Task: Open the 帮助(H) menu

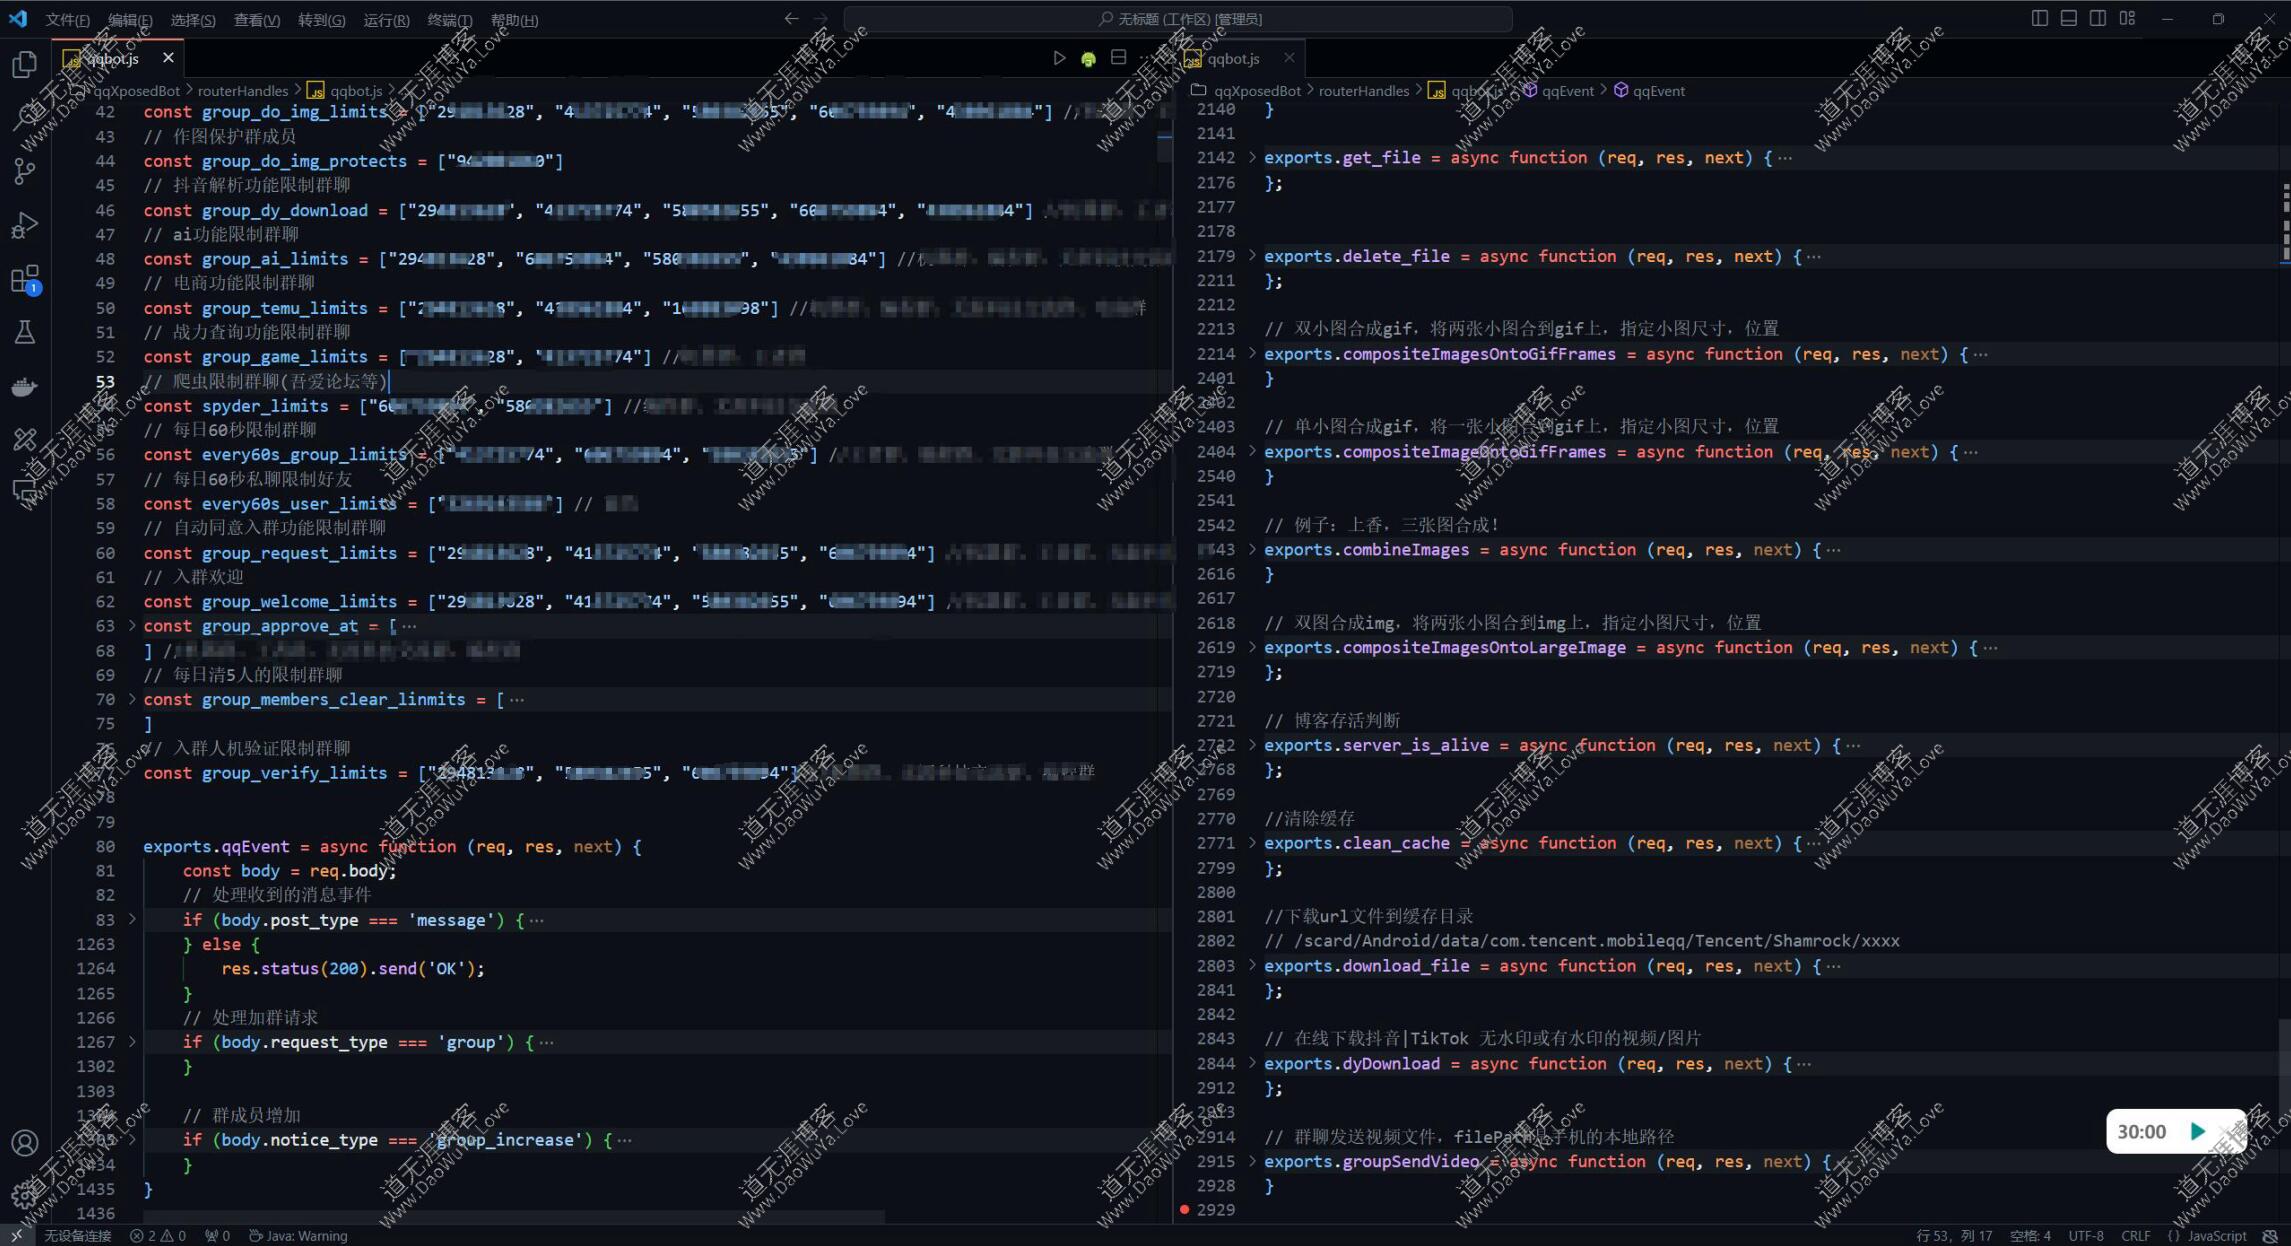Action: point(514,20)
